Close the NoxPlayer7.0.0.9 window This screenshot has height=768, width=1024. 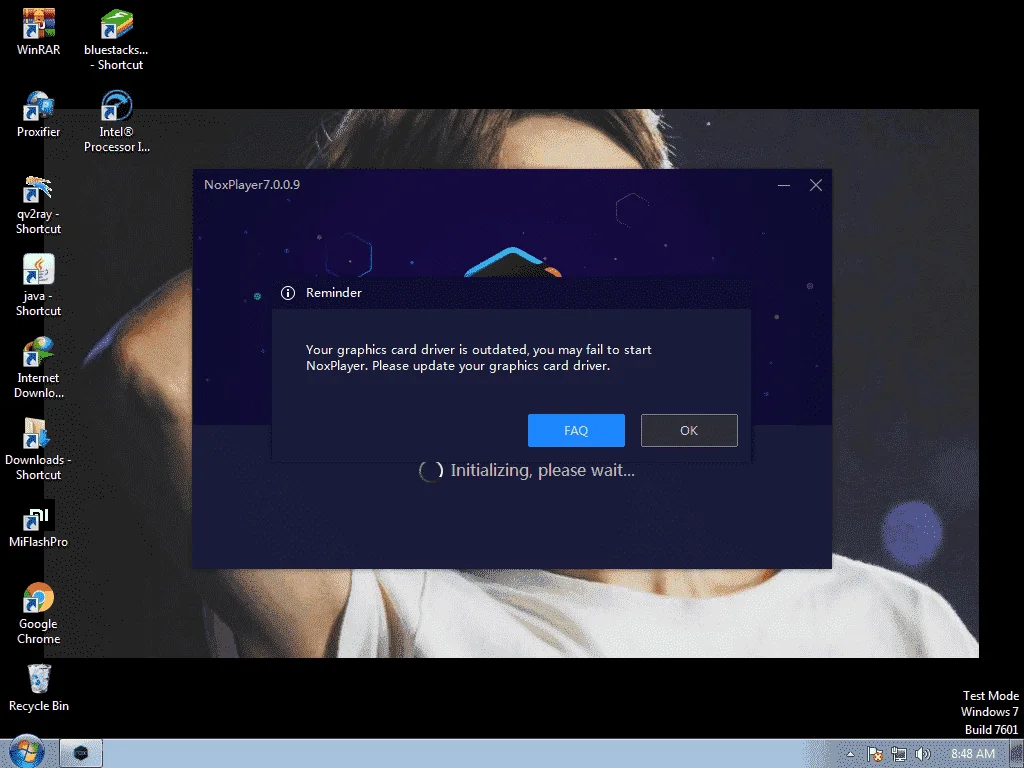click(x=816, y=185)
